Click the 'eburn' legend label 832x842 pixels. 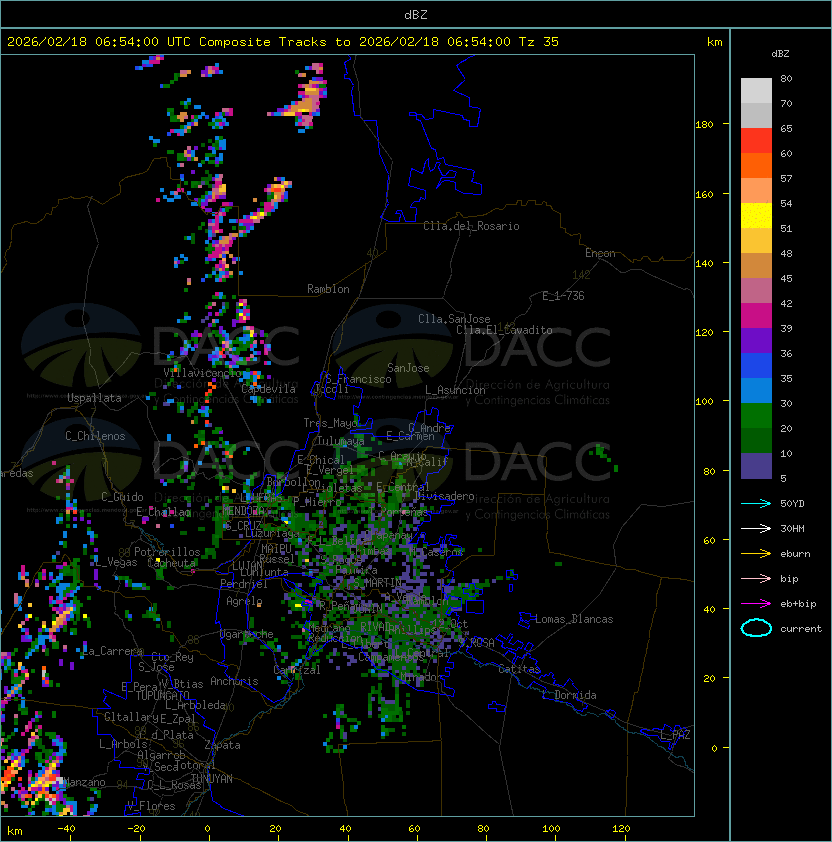point(795,554)
